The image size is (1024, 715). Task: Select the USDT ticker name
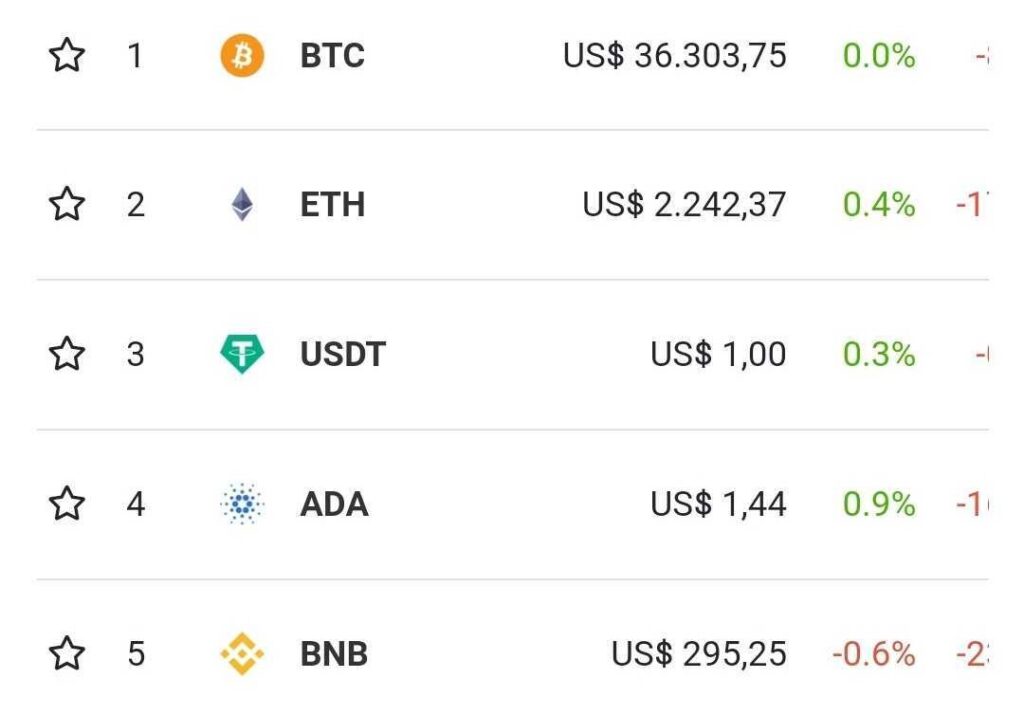coord(342,354)
